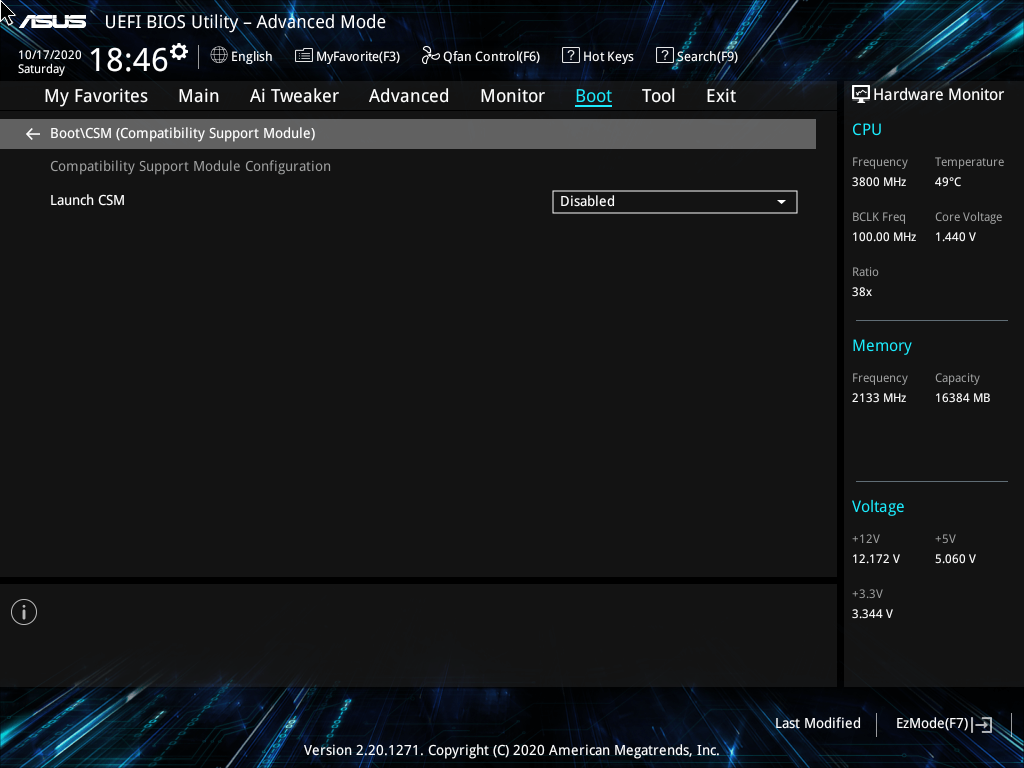Image resolution: width=1024 pixels, height=768 pixels.
Task: Show the Hot Keys label
Action: 608,57
